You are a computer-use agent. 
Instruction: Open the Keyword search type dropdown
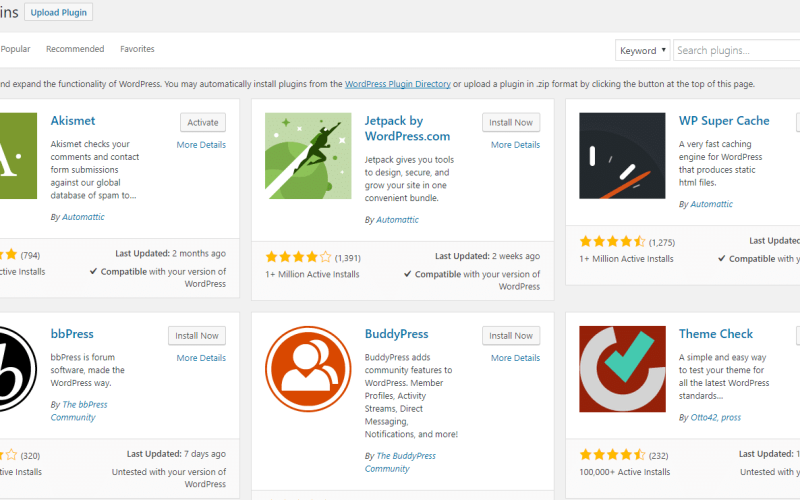point(642,50)
